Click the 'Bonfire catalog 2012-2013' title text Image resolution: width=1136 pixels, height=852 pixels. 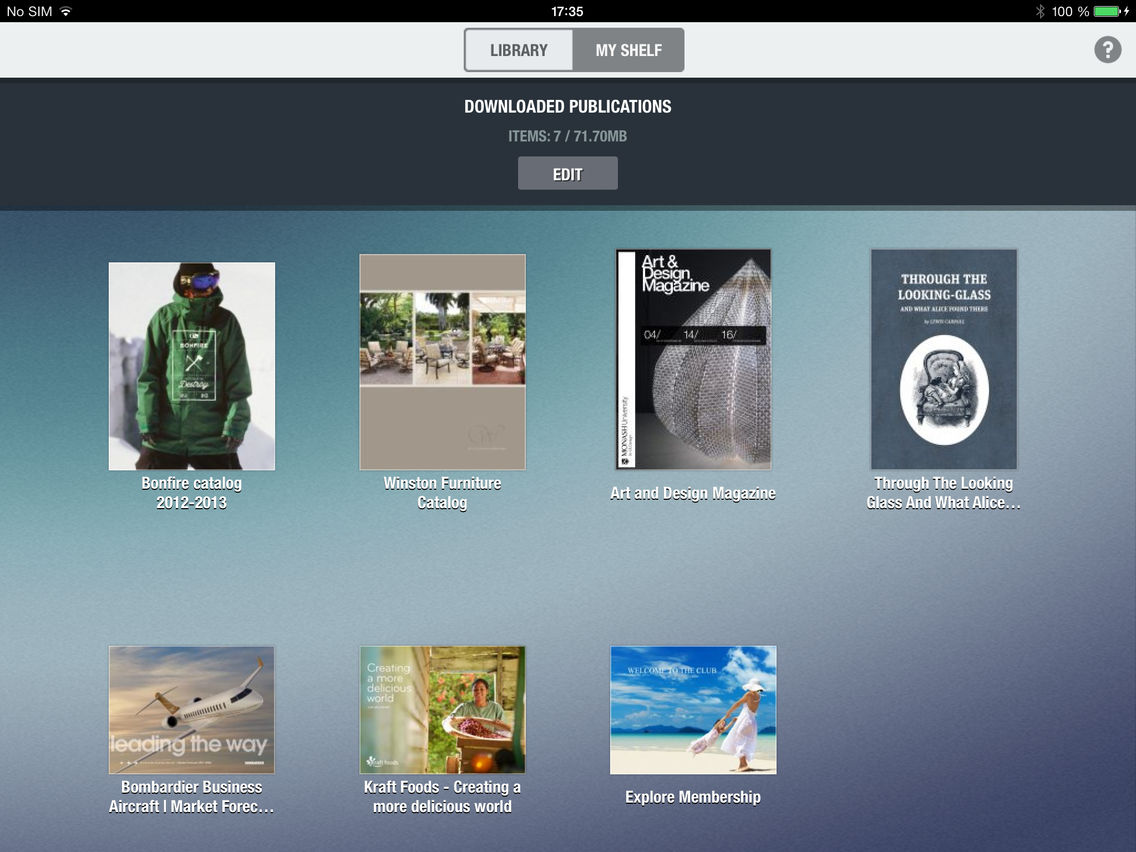[x=192, y=493]
